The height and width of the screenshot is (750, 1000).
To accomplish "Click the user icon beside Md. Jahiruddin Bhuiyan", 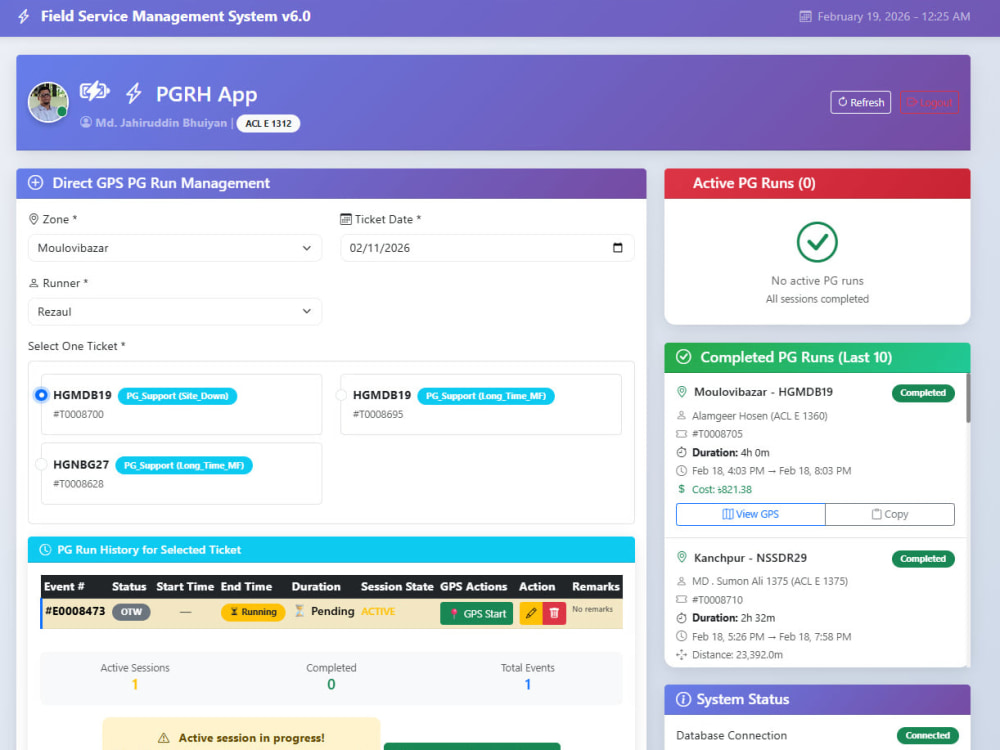I will click(85, 122).
